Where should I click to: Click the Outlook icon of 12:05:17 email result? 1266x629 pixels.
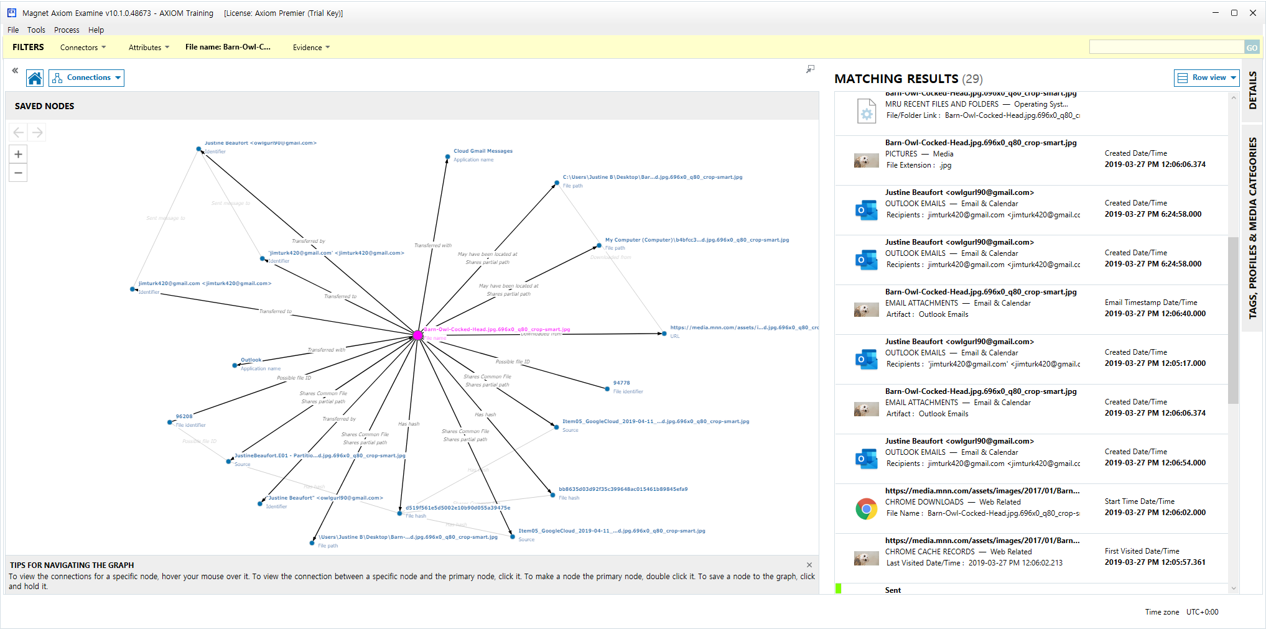pyautogui.click(x=866, y=360)
